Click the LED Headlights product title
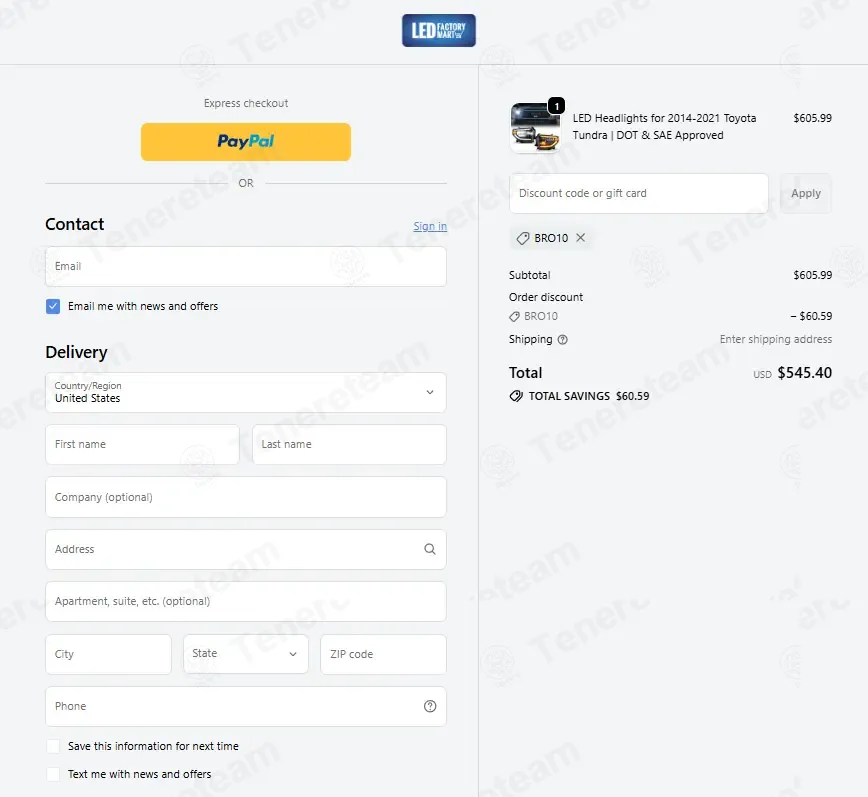The height and width of the screenshot is (797, 868). pyautogui.click(x=664, y=127)
